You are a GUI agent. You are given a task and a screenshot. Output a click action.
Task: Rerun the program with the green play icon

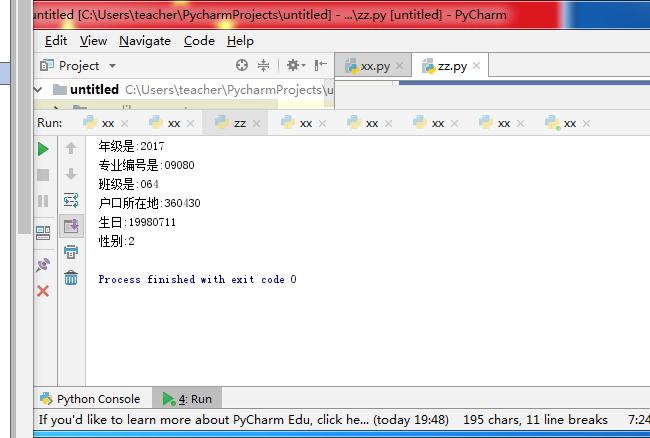43,149
